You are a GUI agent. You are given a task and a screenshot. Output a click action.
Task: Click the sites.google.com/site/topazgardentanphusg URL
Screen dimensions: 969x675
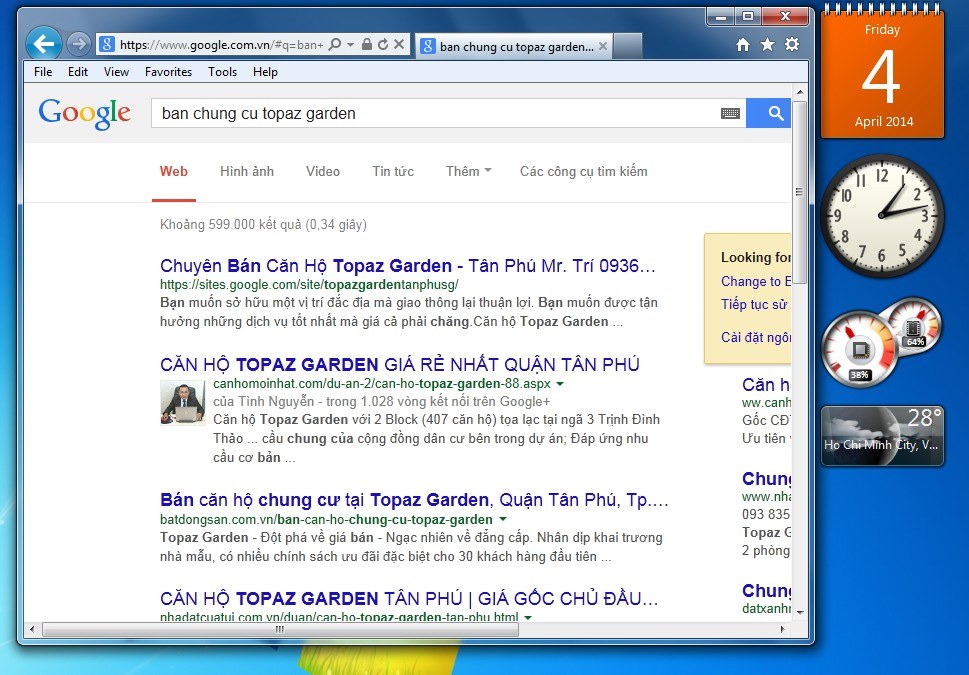[x=309, y=285]
